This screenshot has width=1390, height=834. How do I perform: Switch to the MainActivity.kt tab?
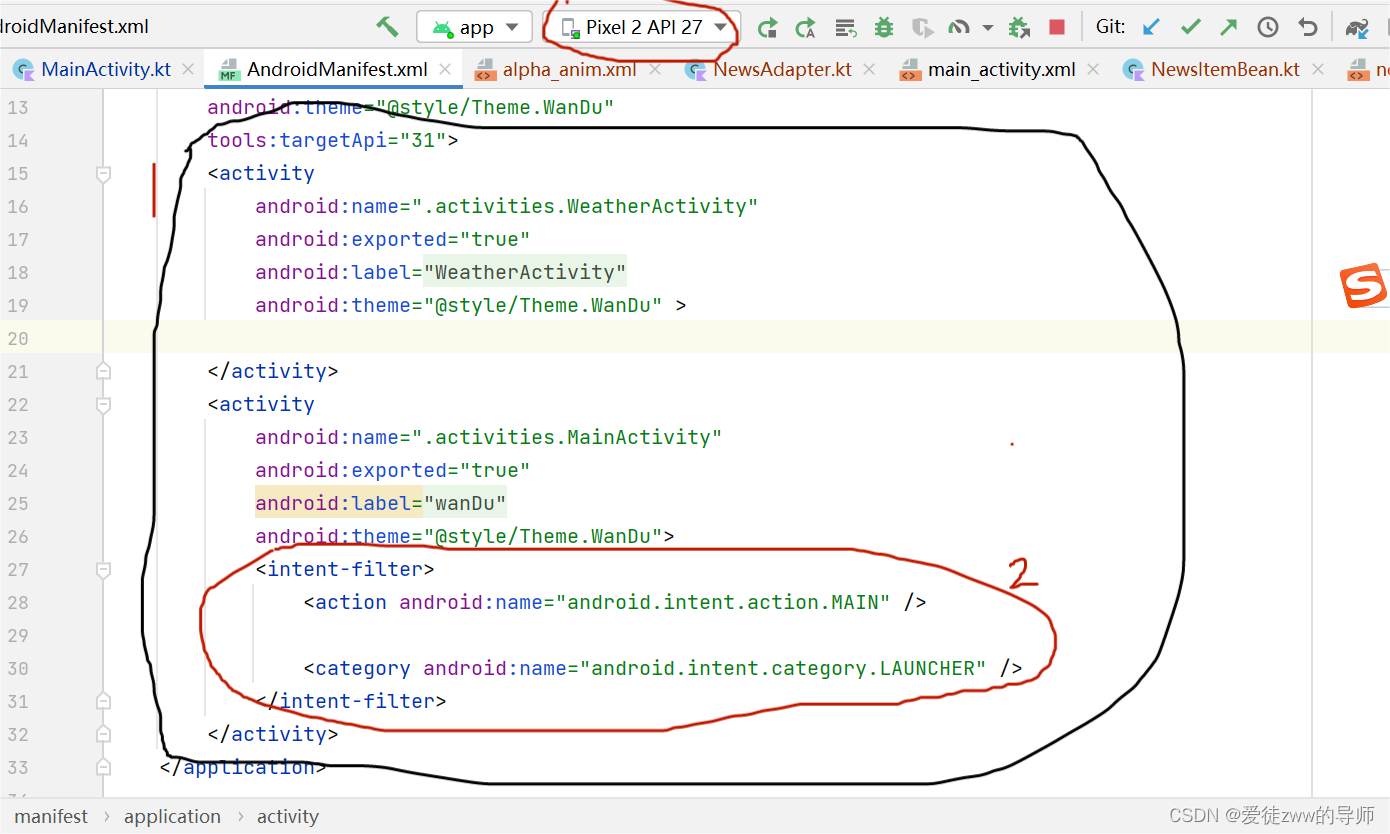point(106,69)
